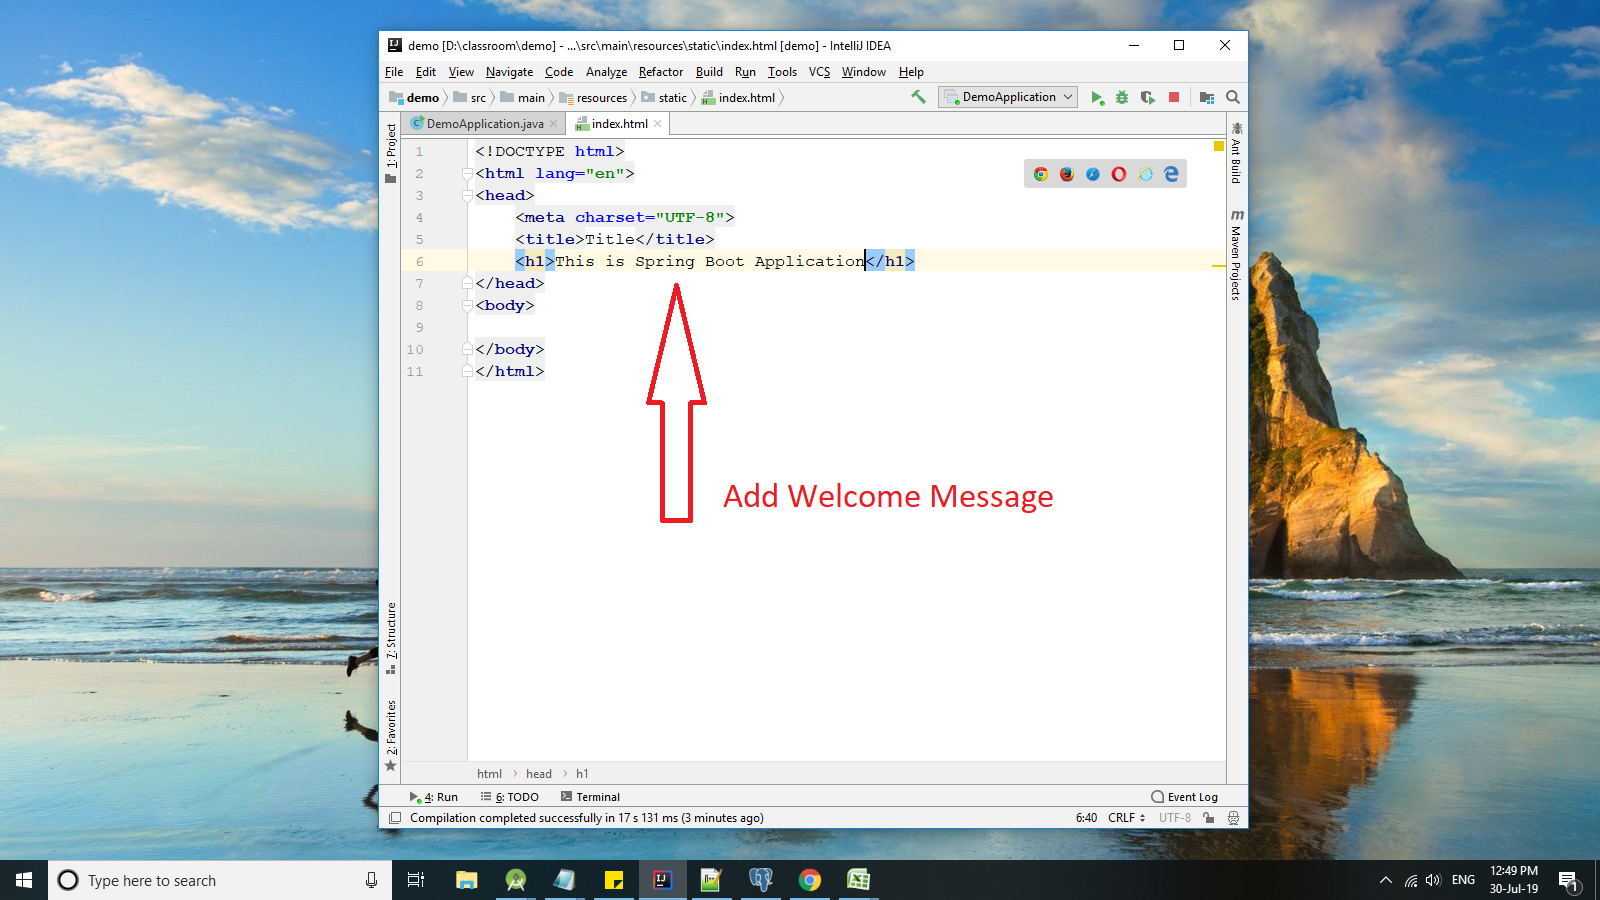Click the demo breadcrumb in navigation bar
The height and width of the screenshot is (900, 1600).
pos(414,98)
